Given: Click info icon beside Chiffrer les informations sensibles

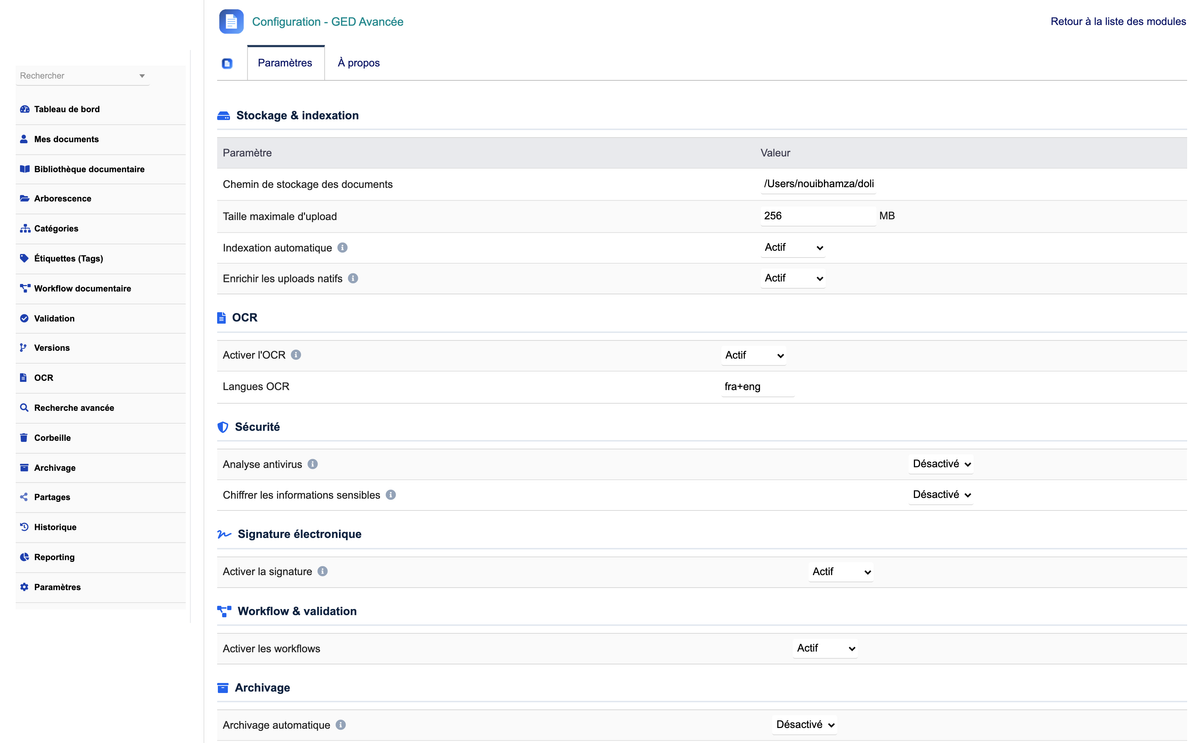Looking at the screenshot, I should coord(391,495).
